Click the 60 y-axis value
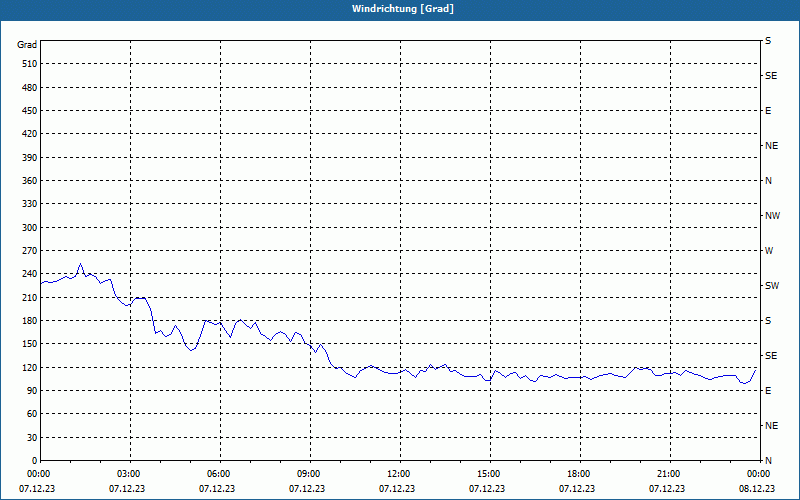The height and width of the screenshot is (500, 800). tap(32, 414)
